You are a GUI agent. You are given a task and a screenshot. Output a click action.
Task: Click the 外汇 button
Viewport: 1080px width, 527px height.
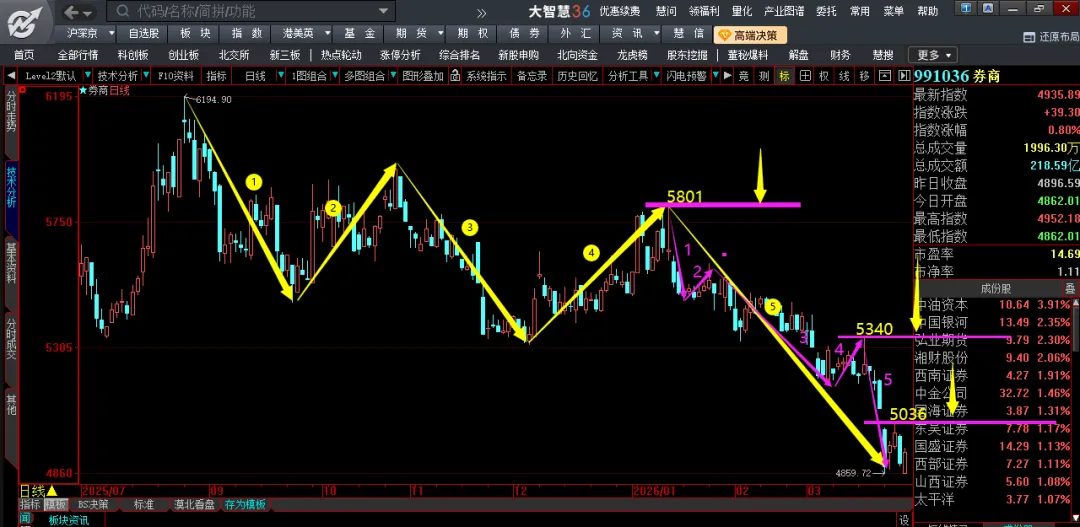[x=576, y=33]
